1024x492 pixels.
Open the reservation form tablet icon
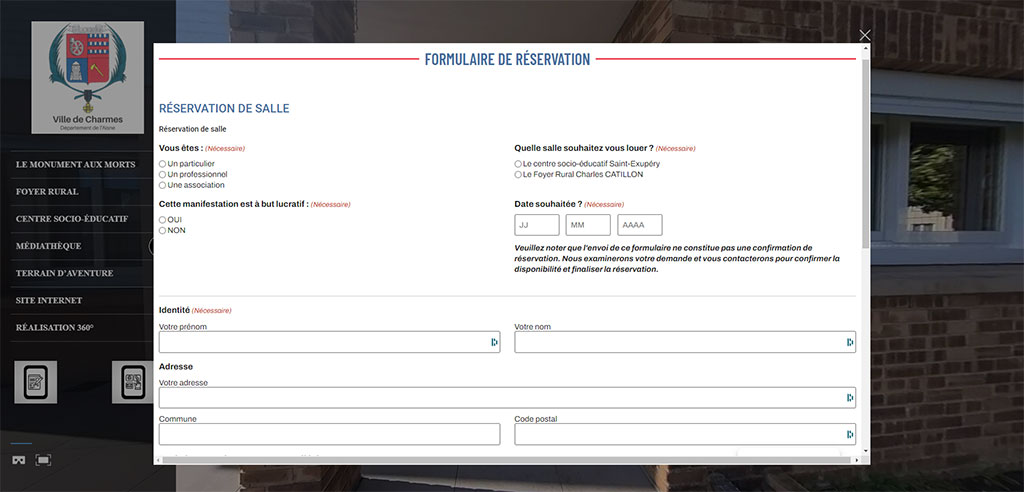[x=35, y=382]
